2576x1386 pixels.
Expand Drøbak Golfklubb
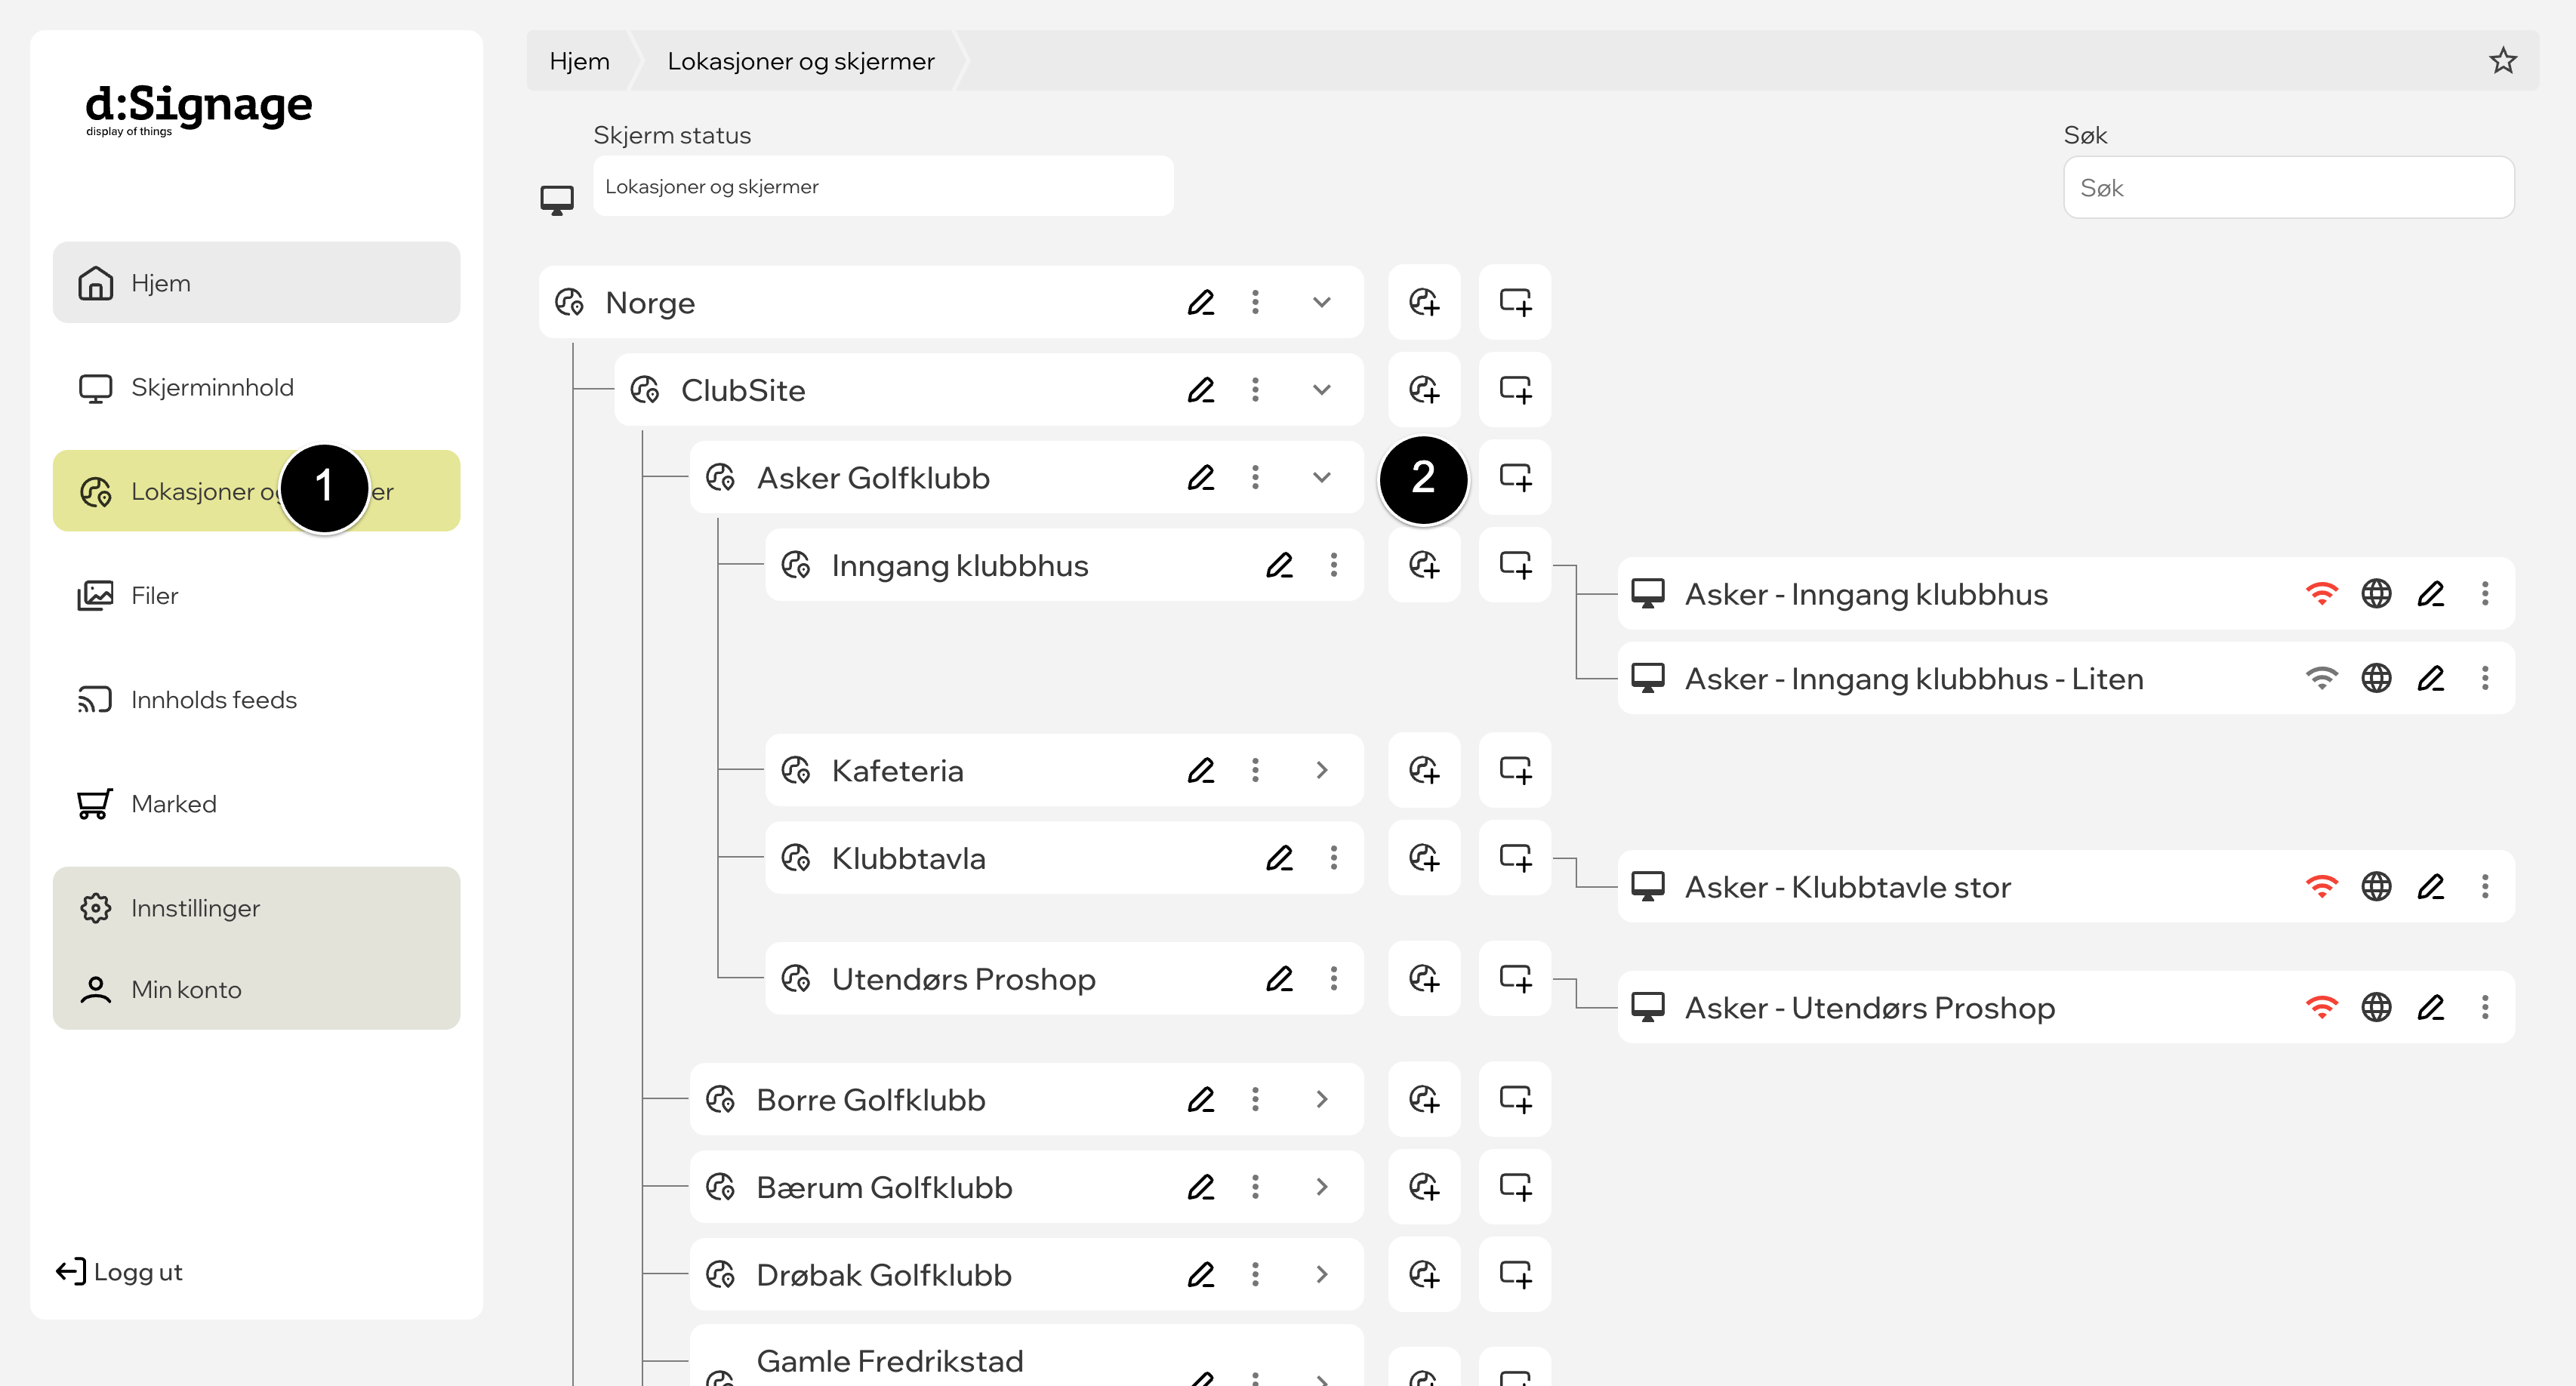(1321, 1274)
